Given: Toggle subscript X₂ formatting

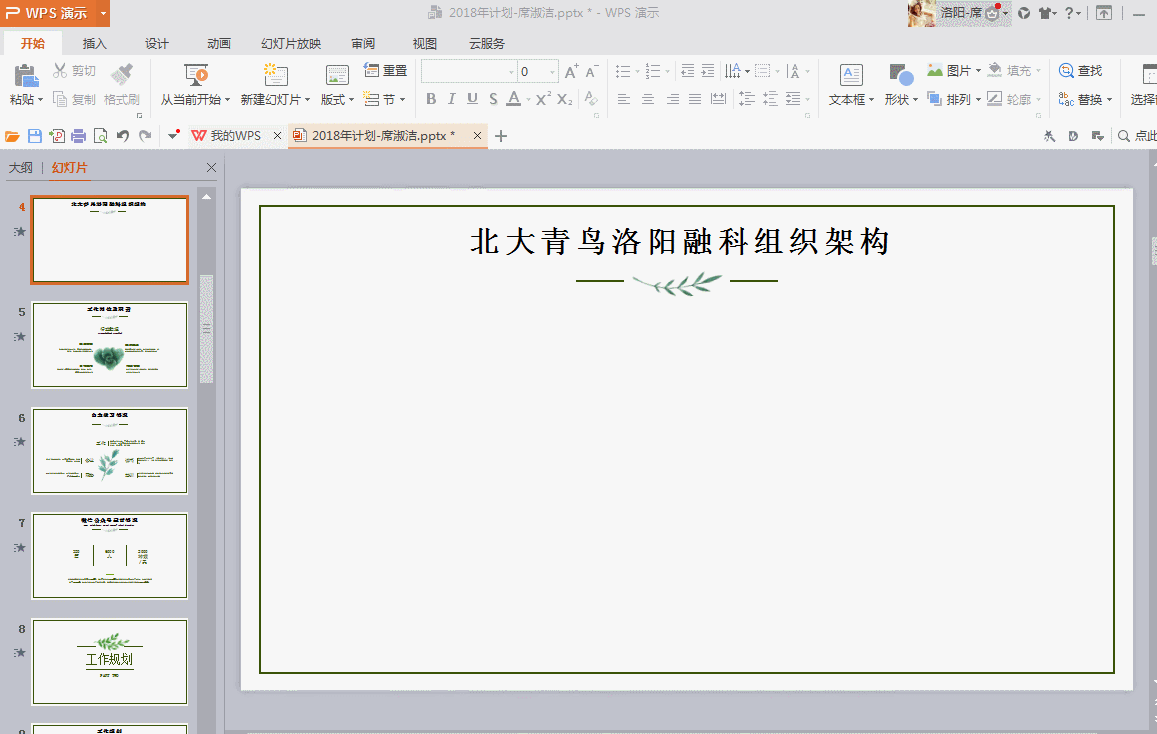Looking at the screenshot, I should click(x=564, y=99).
